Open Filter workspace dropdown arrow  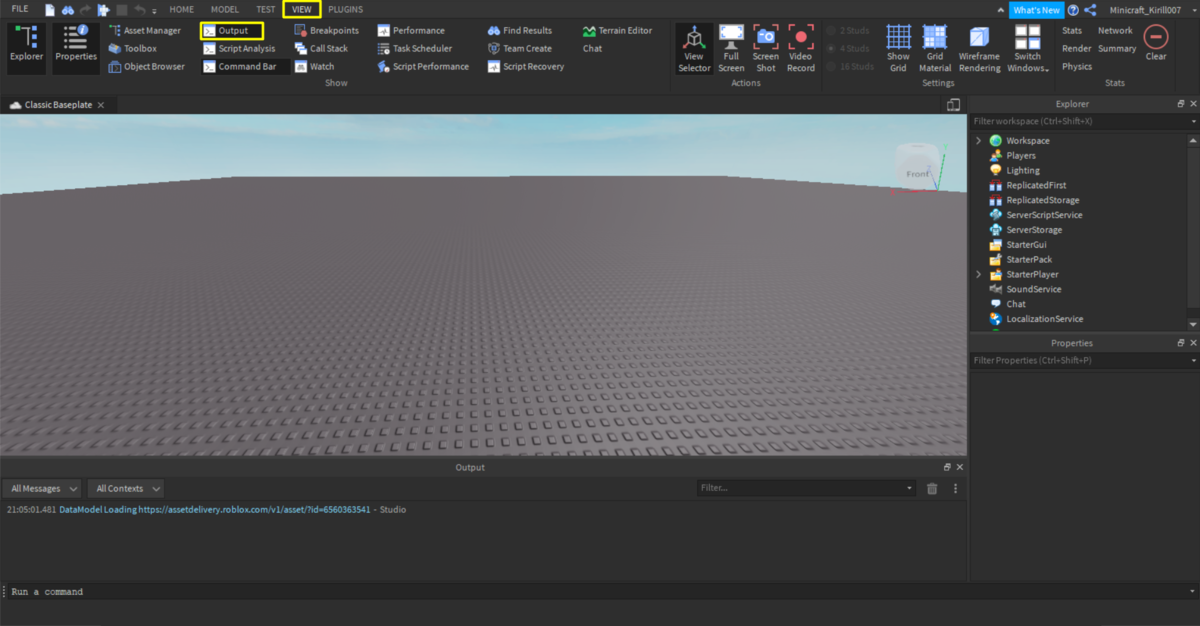(1193, 121)
